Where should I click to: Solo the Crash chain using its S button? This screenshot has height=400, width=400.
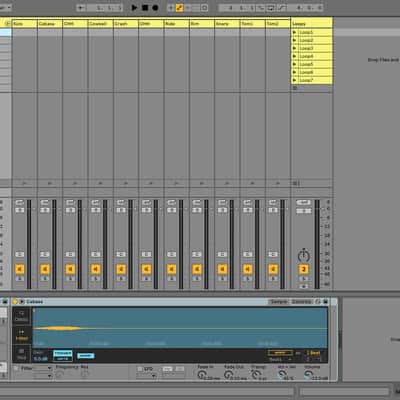click(x=121, y=279)
